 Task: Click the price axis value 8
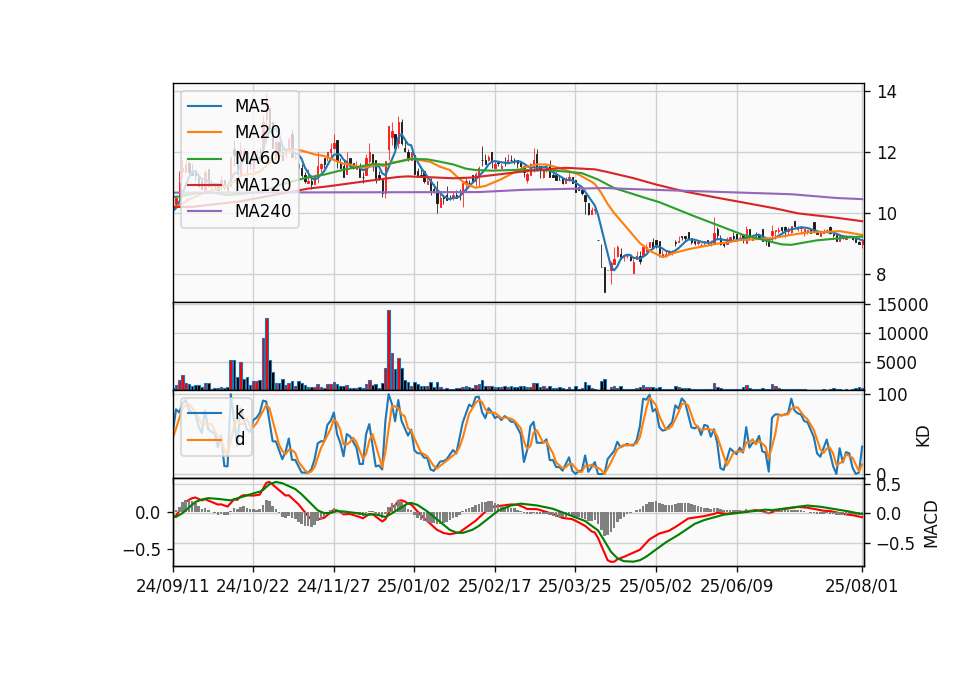pos(882,275)
